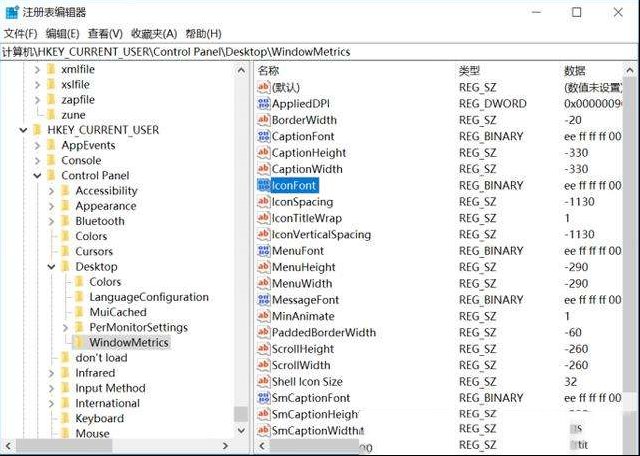Expand the International key
Screen dimensions: 640x456
tap(51, 403)
